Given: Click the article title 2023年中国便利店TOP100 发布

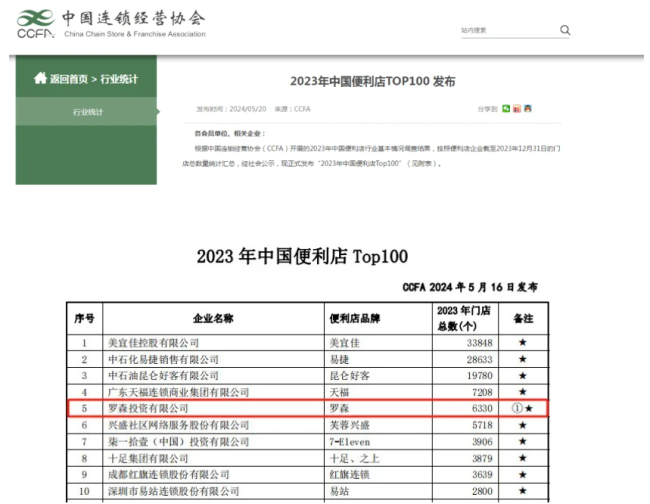Looking at the screenshot, I should [x=372, y=80].
